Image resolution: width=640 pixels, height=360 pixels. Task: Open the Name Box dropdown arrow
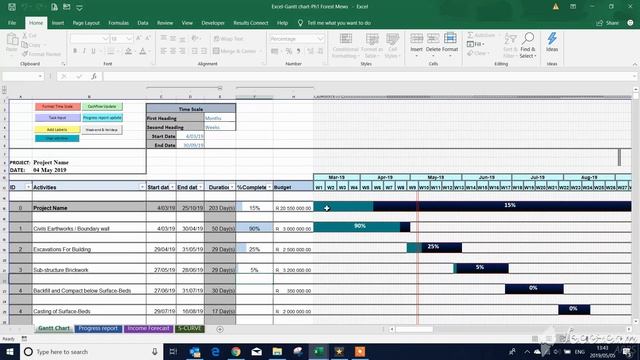point(40,76)
